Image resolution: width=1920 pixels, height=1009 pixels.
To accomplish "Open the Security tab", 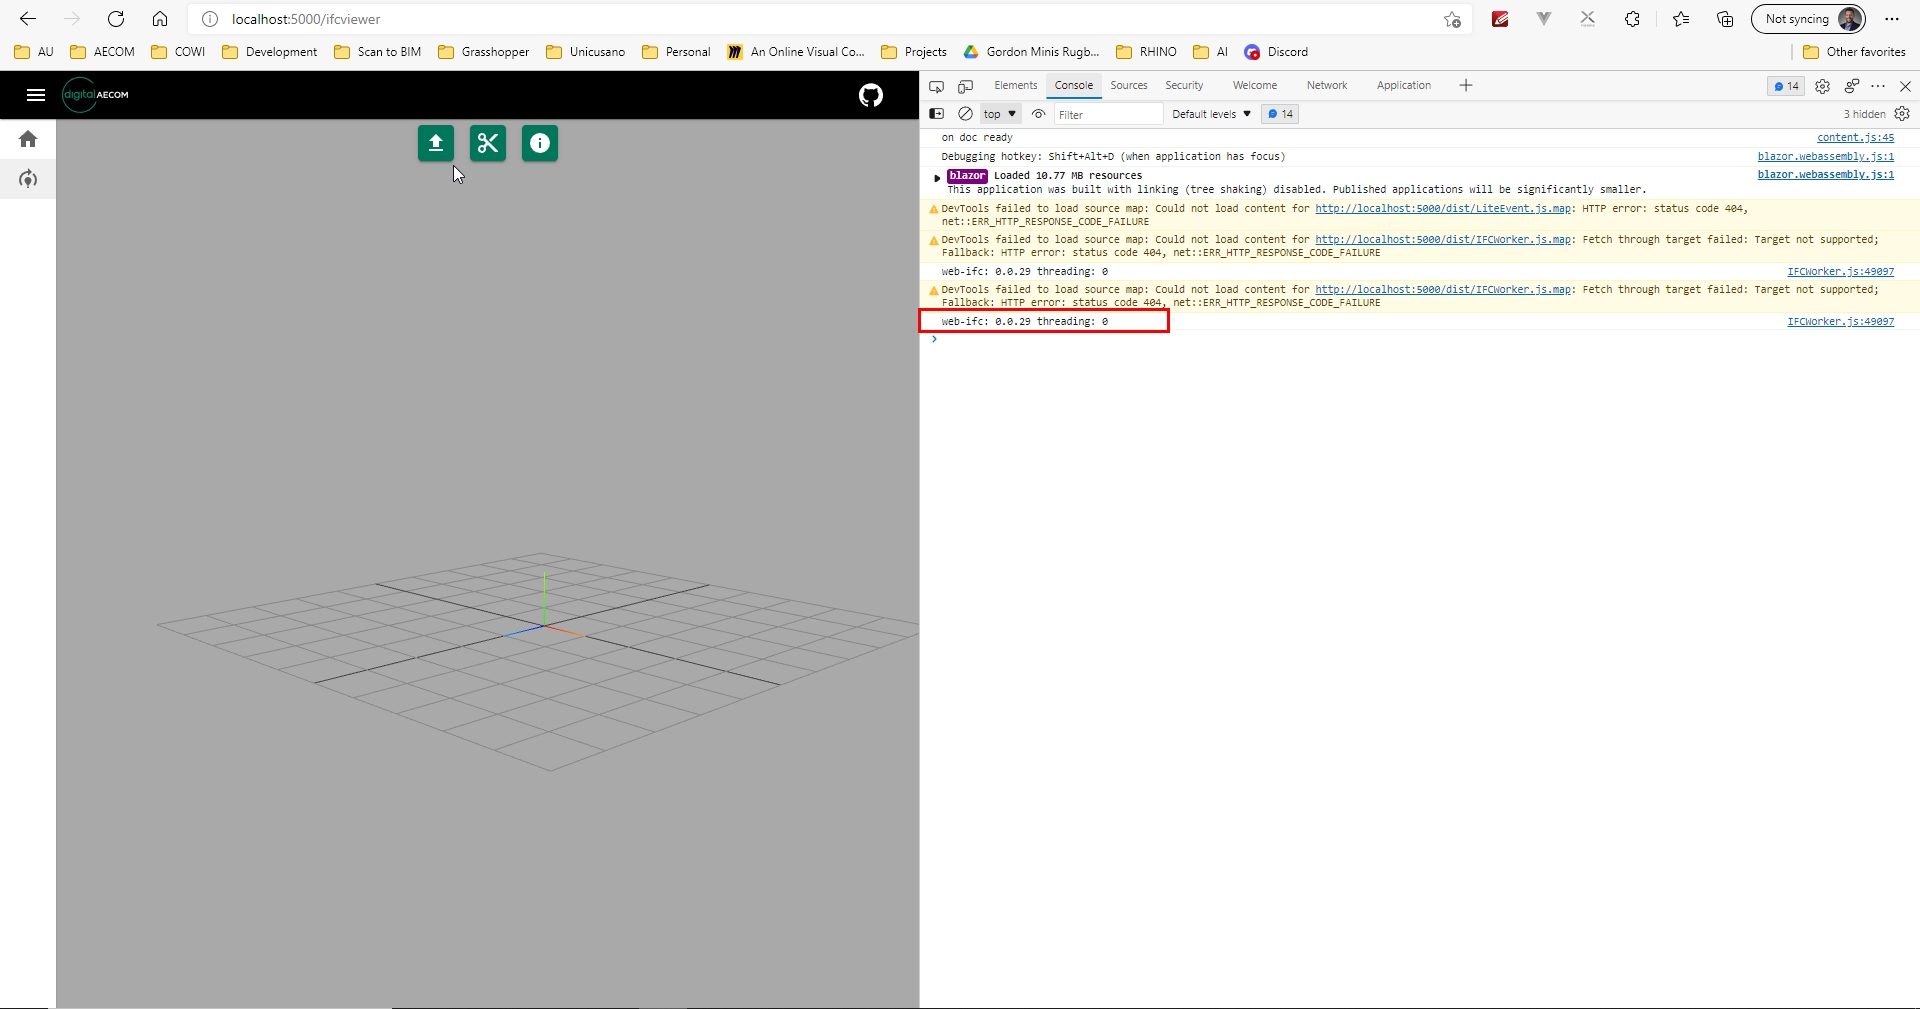I will pos(1184,86).
